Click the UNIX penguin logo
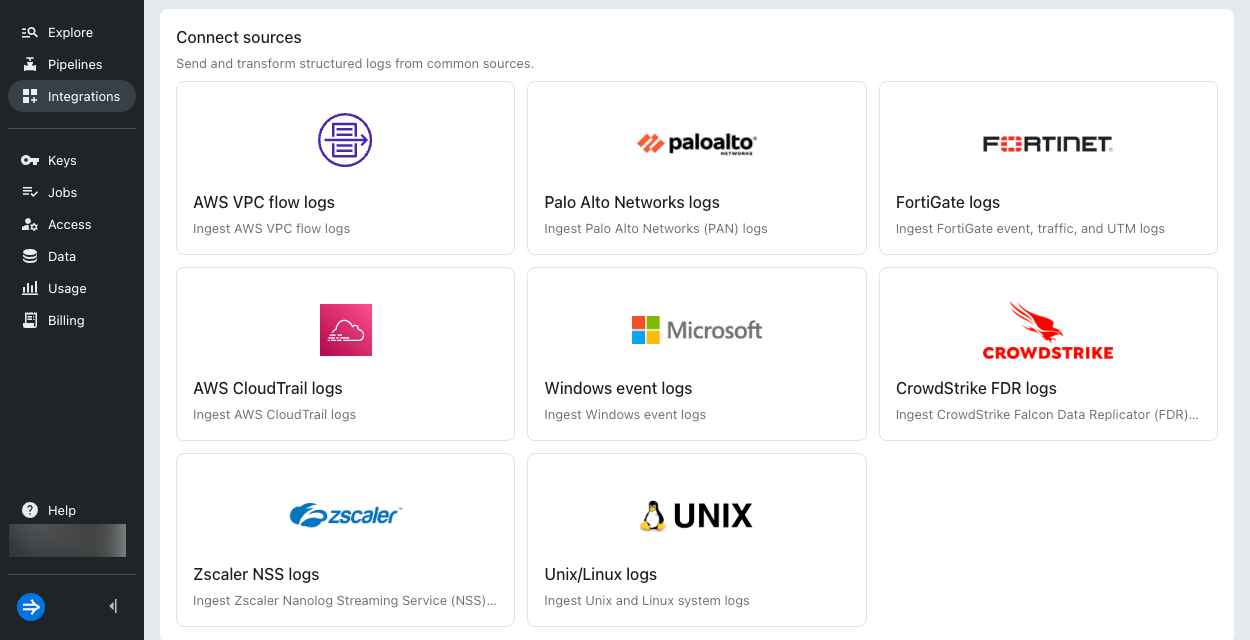This screenshot has width=1250, height=640. pyautogui.click(x=697, y=516)
